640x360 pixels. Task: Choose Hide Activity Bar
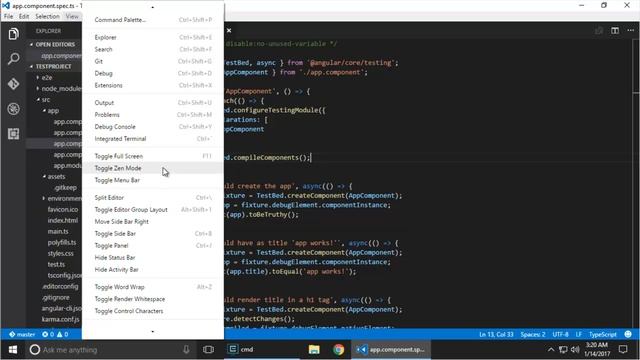(x=153, y=270)
